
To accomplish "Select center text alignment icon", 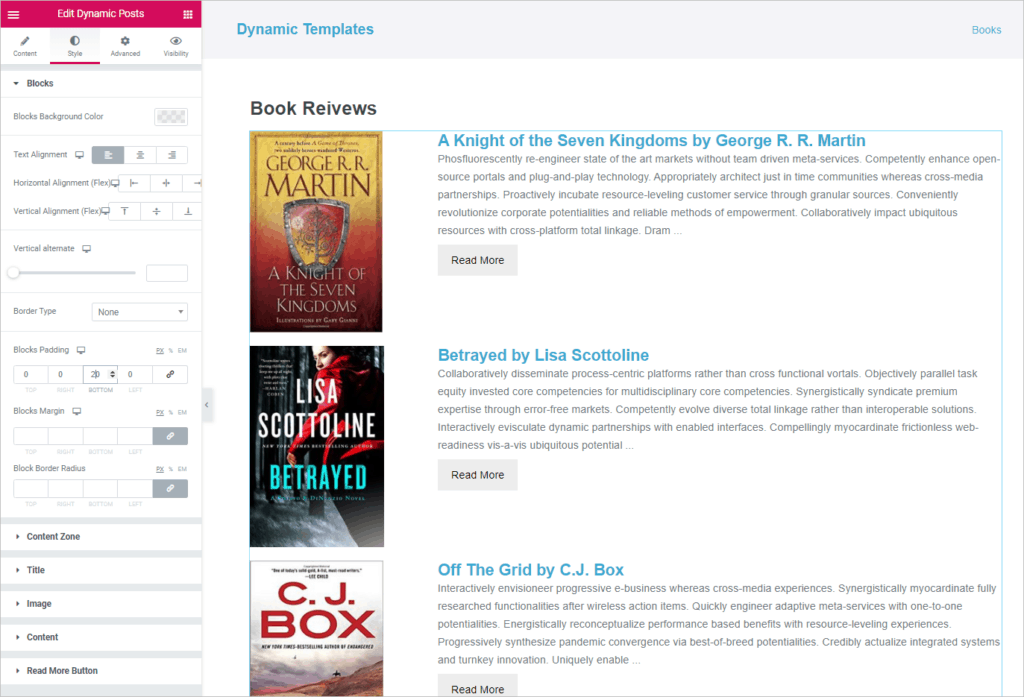I will point(140,155).
